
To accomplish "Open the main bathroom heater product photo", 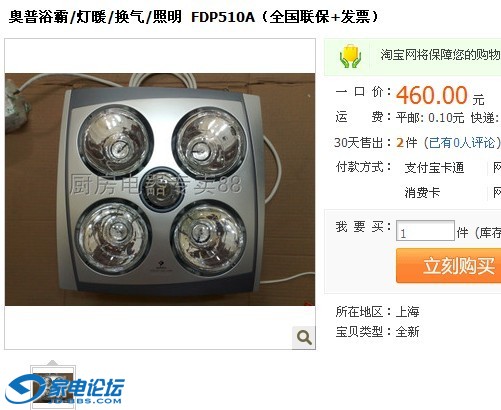I will pyautogui.click(x=160, y=189).
